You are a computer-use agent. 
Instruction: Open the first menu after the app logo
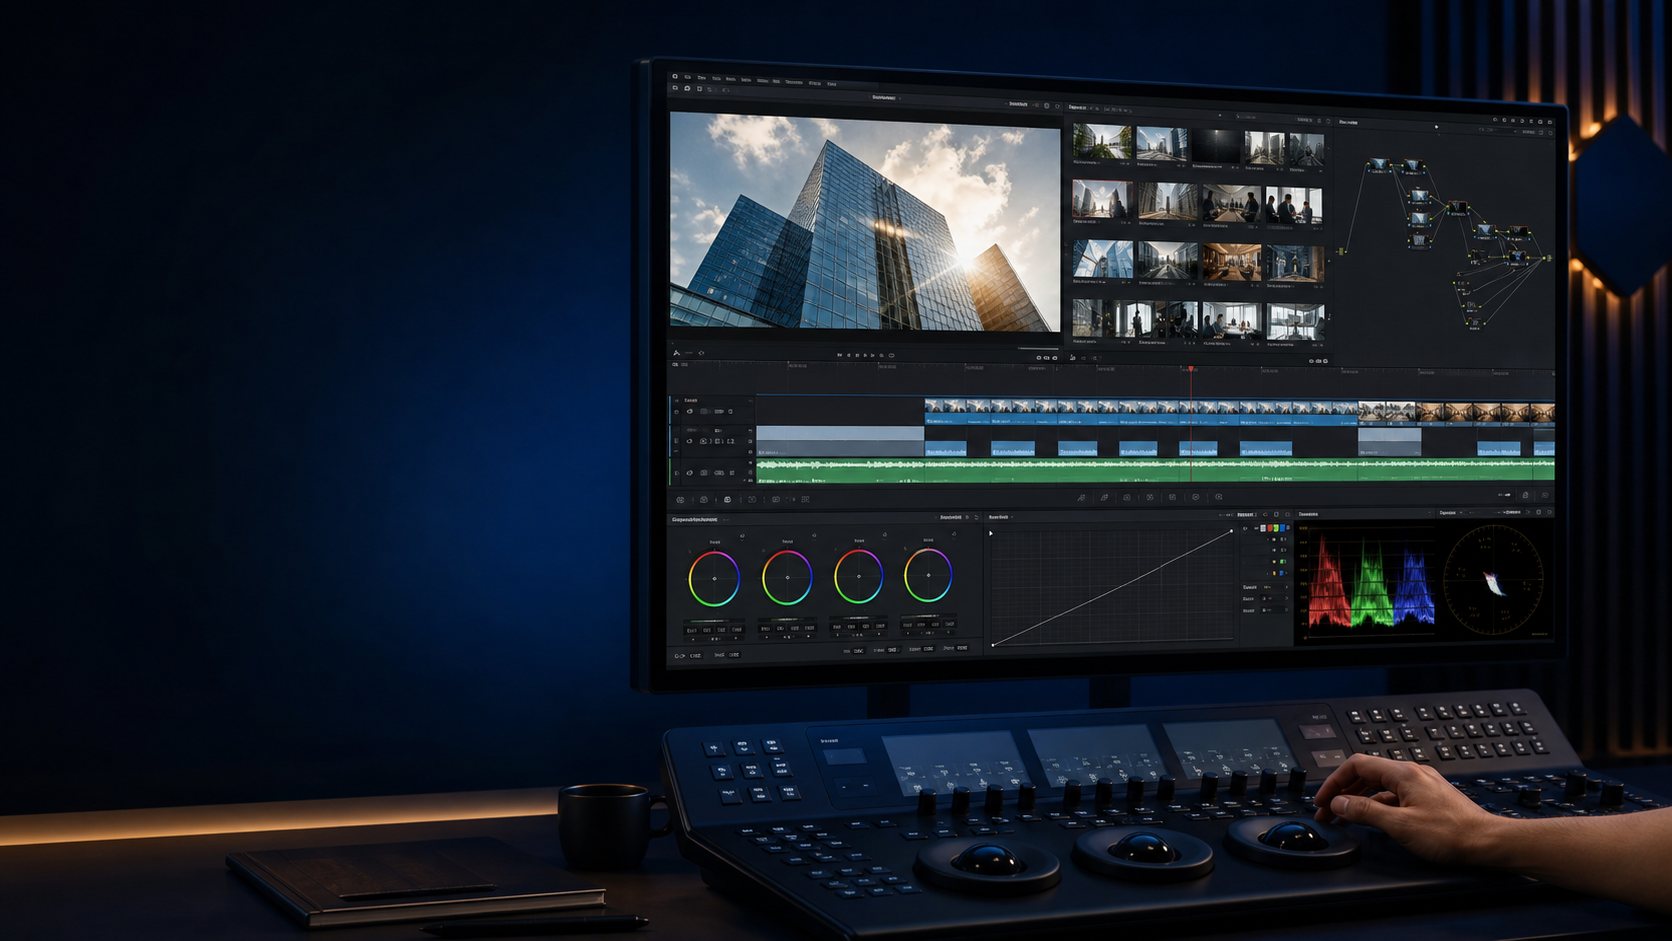[688, 77]
